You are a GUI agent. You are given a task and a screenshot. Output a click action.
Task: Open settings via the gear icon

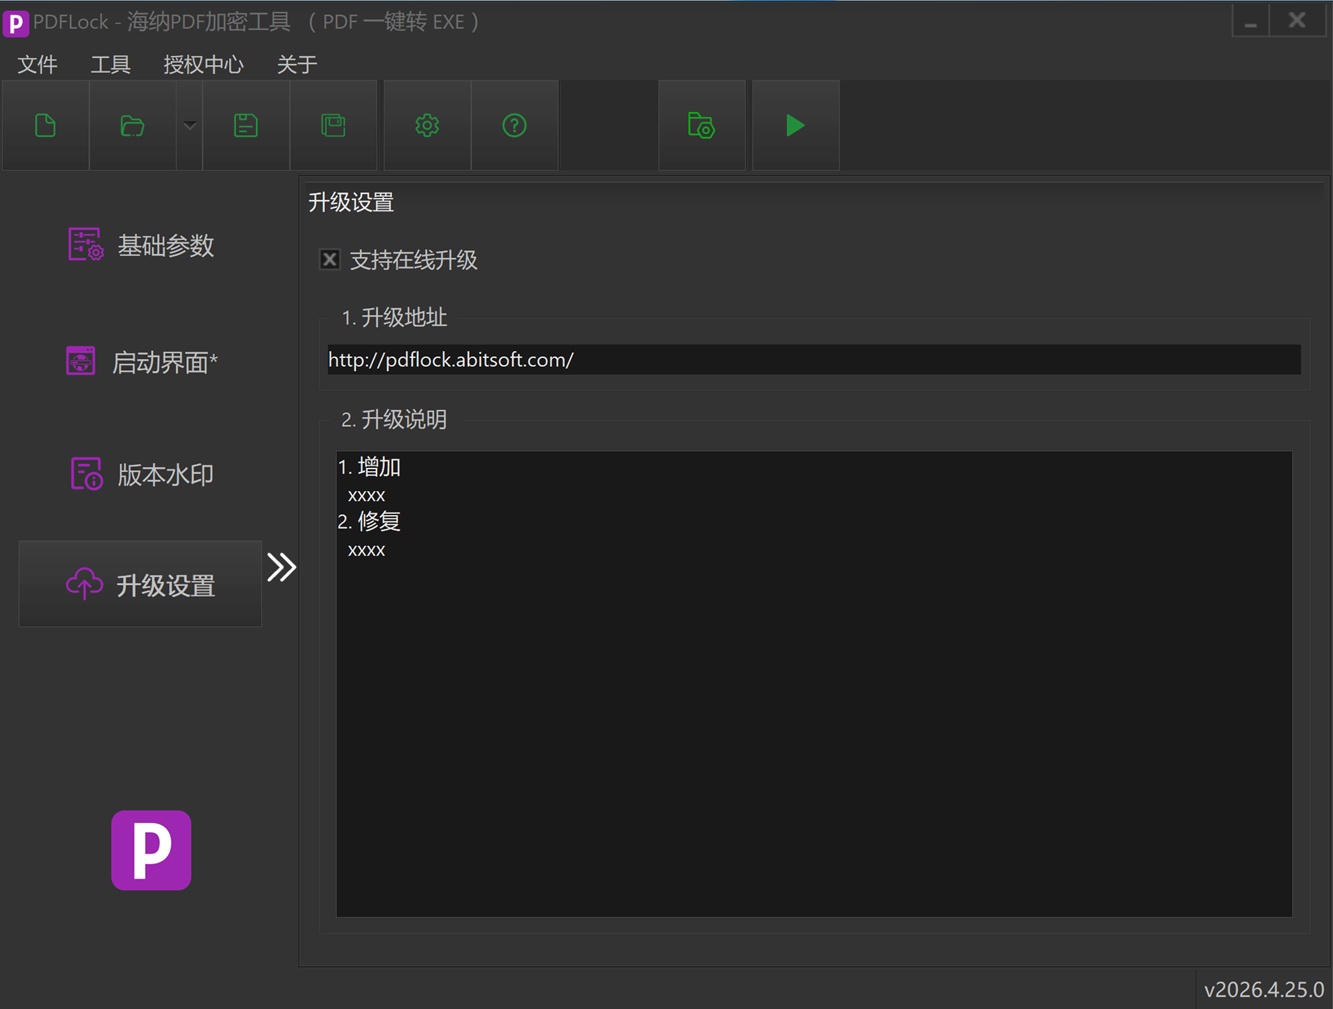427,125
